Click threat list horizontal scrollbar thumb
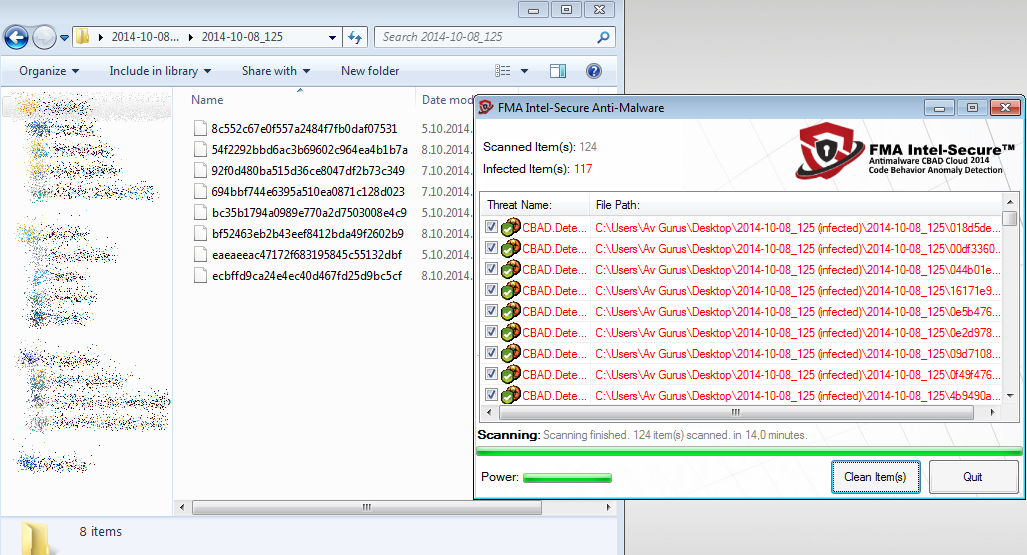Image resolution: width=1027 pixels, height=555 pixels. 736,412
